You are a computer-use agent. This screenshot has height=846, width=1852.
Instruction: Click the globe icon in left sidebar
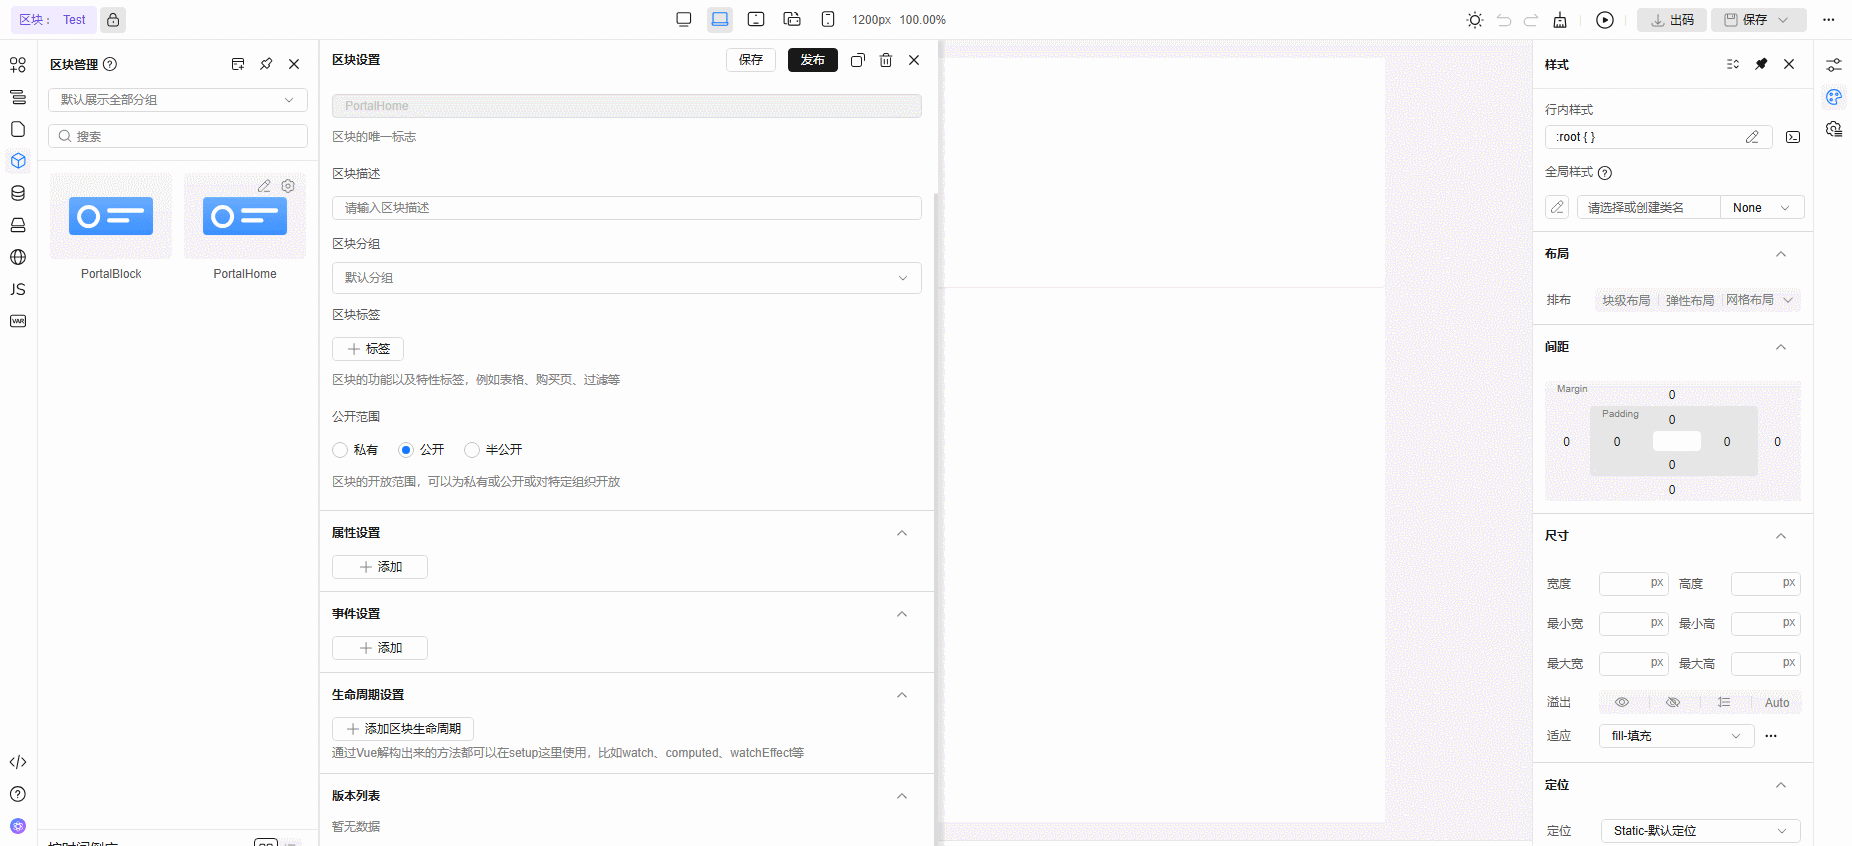[x=18, y=257]
